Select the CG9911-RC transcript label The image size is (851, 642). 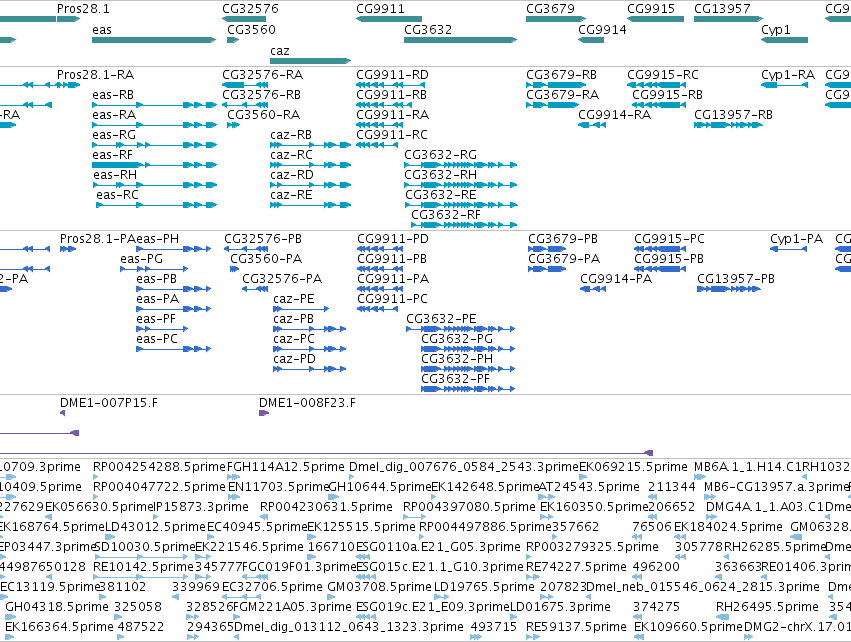[x=392, y=135]
